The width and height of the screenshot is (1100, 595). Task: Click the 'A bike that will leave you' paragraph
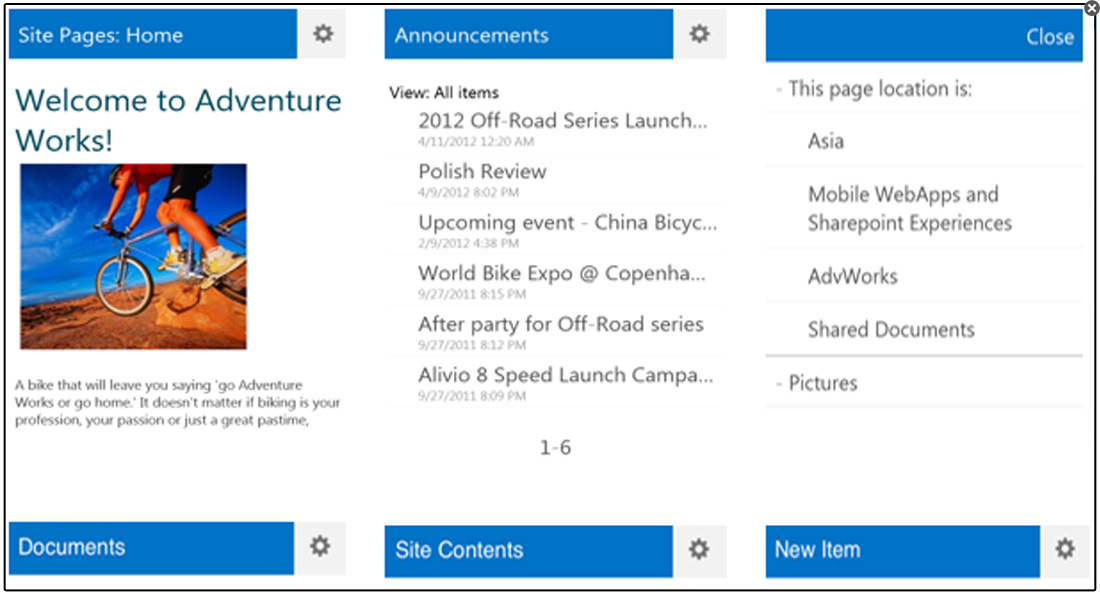(177, 403)
